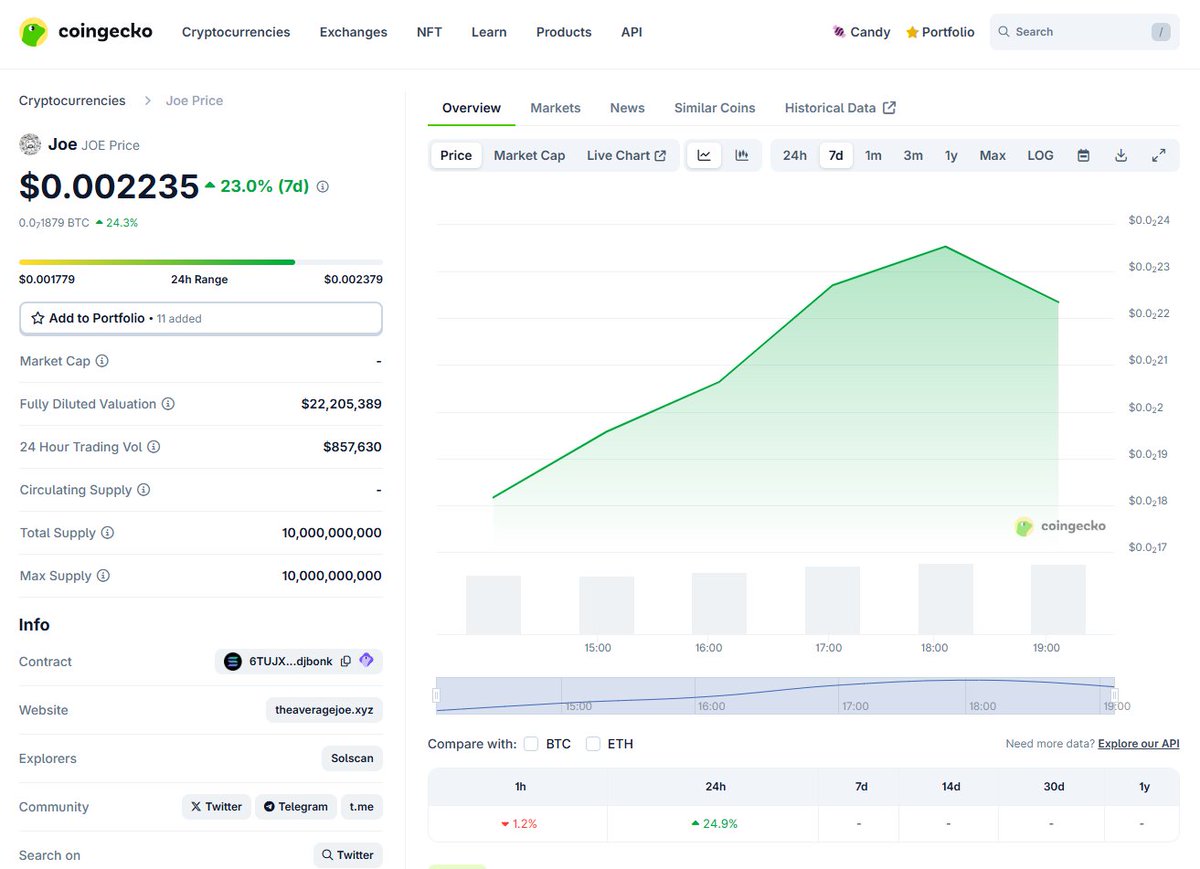Screen dimensions: 1200x869
Task: Click Add to Portfolio button
Action: click(201, 318)
